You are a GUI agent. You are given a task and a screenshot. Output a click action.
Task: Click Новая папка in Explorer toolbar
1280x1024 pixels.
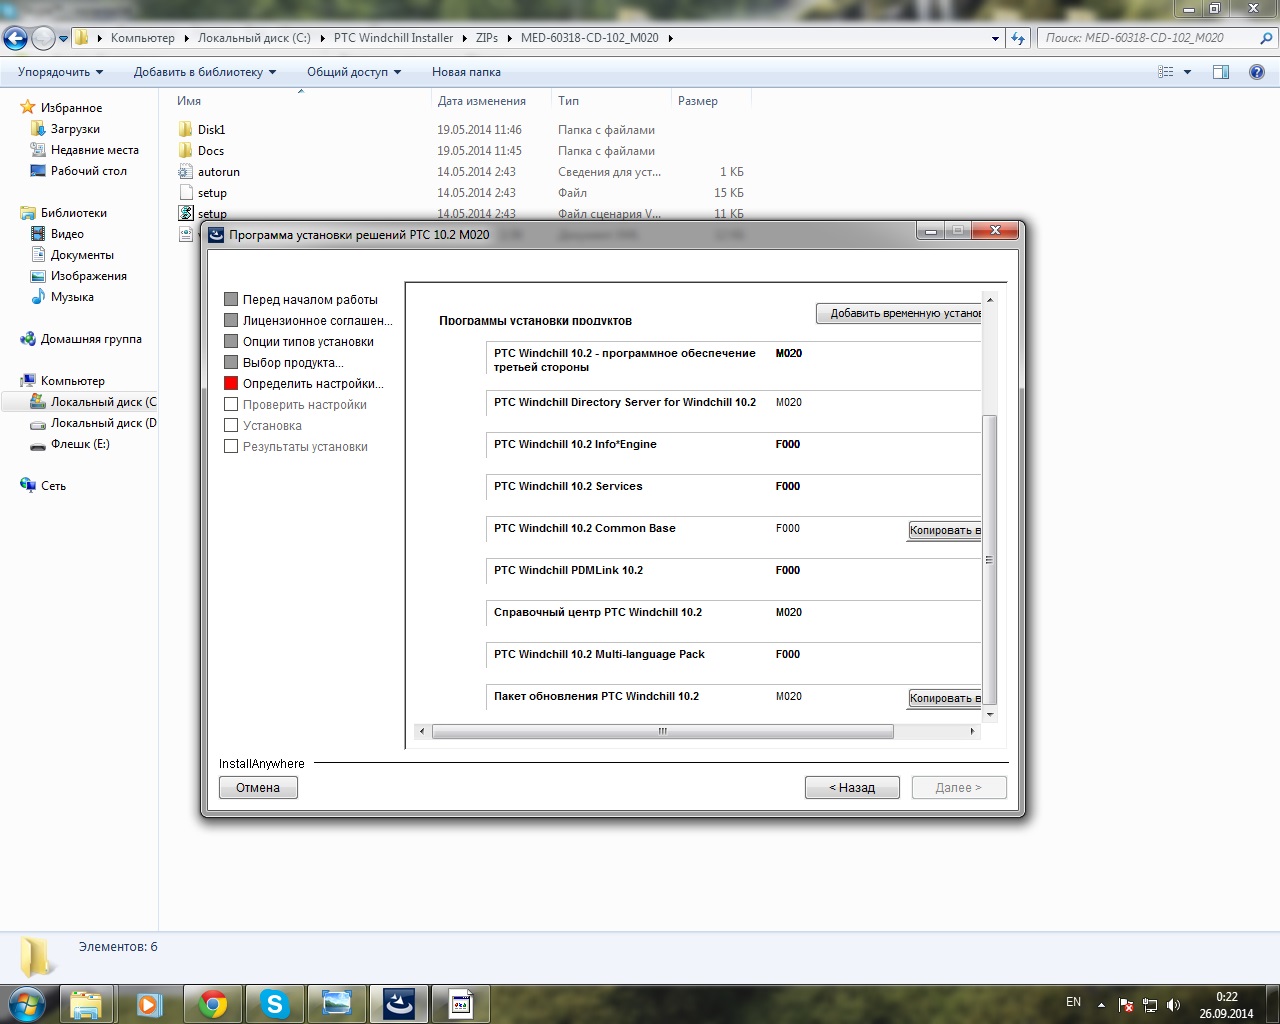click(x=466, y=72)
